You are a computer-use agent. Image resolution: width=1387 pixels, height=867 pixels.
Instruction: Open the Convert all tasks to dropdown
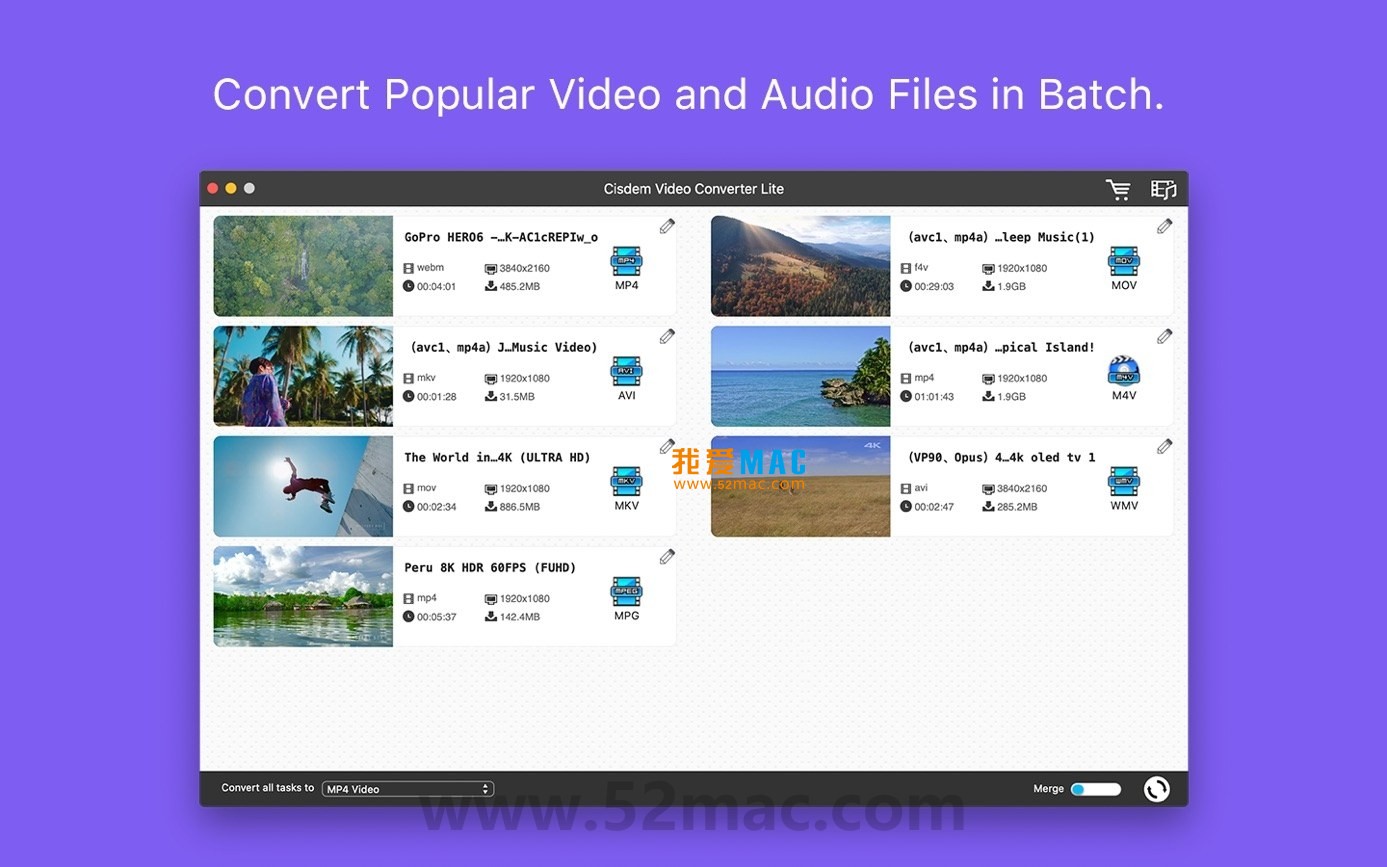pos(408,789)
